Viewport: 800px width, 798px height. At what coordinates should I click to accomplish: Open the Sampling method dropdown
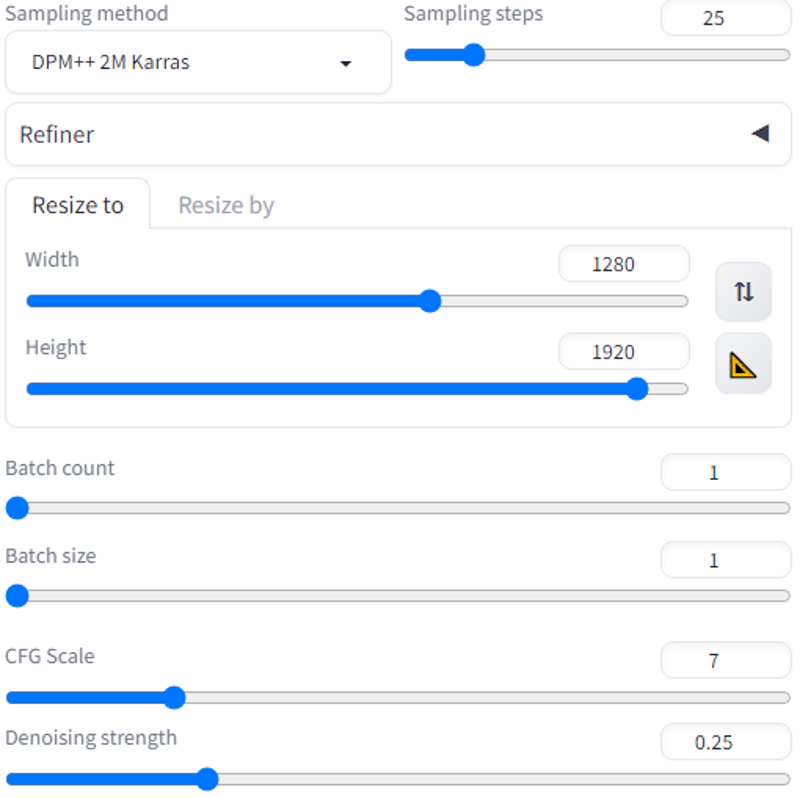tap(198, 62)
